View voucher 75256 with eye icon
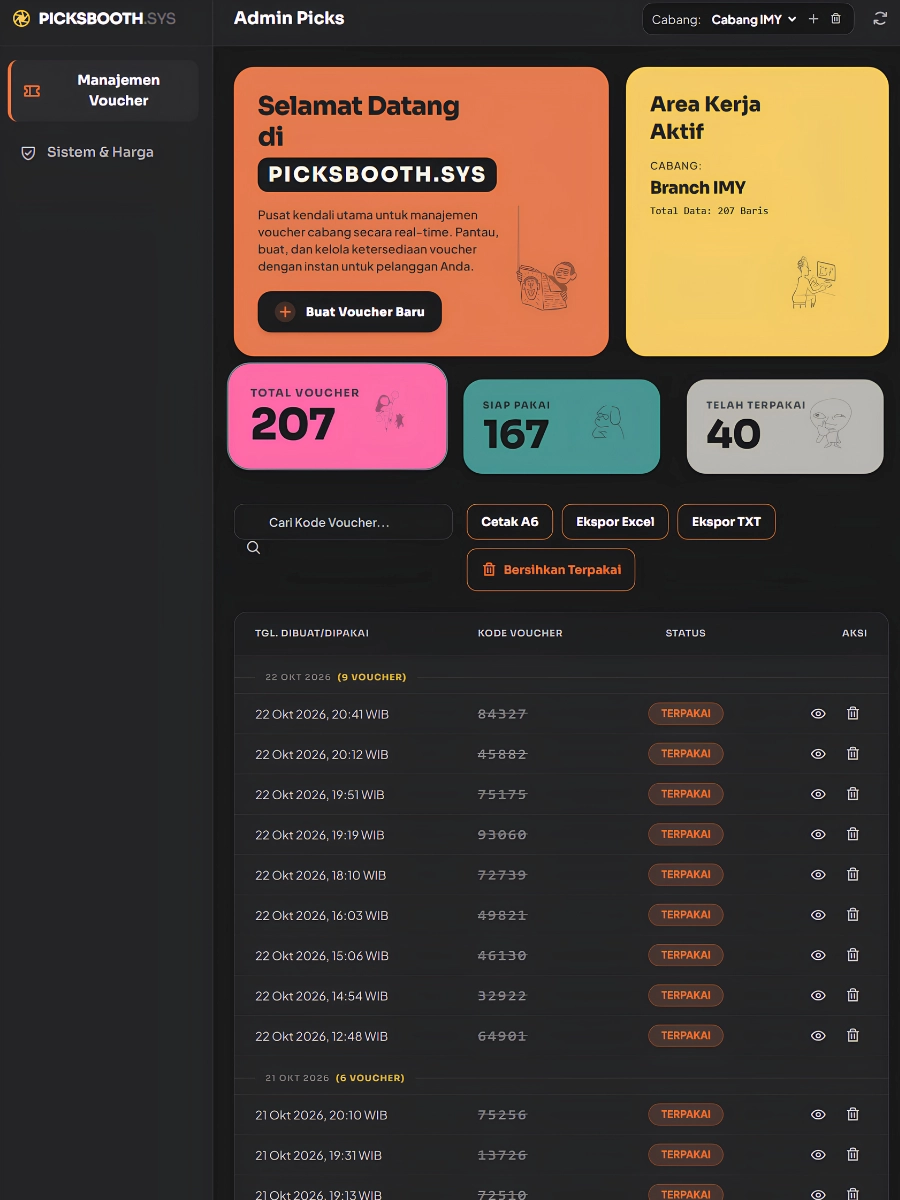Image resolution: width=900 pixels, height=1200 pixels. click(818, 1115)
